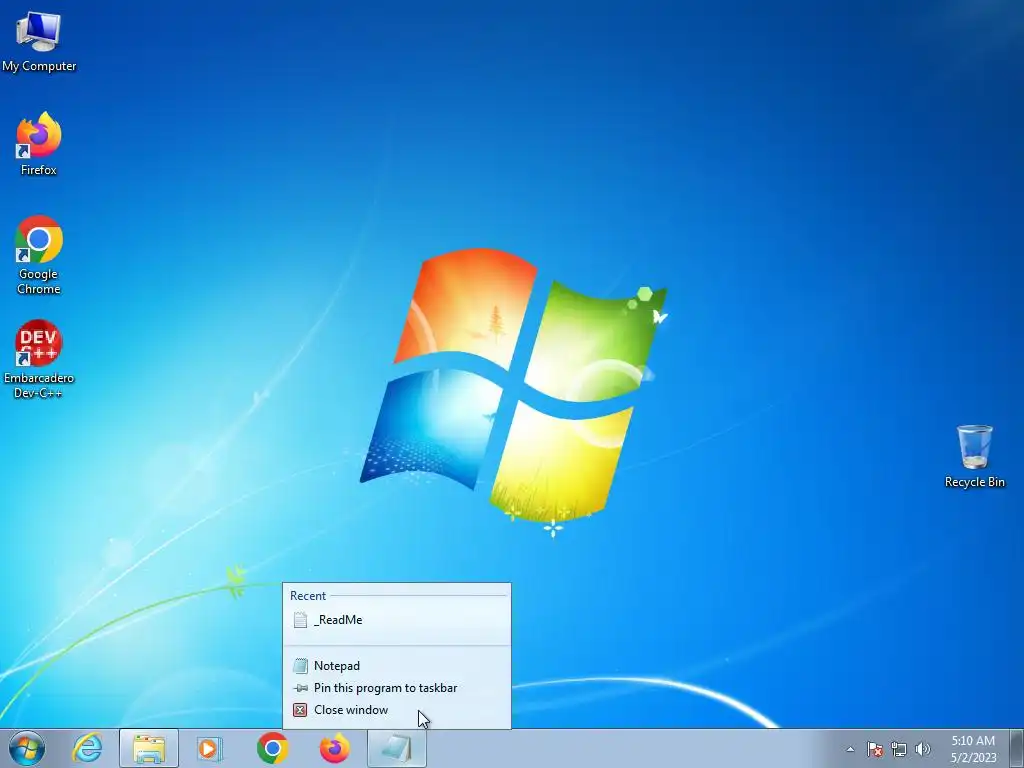Open the Action Center flag icon
1024x768 pixels.
pos(874,749)
